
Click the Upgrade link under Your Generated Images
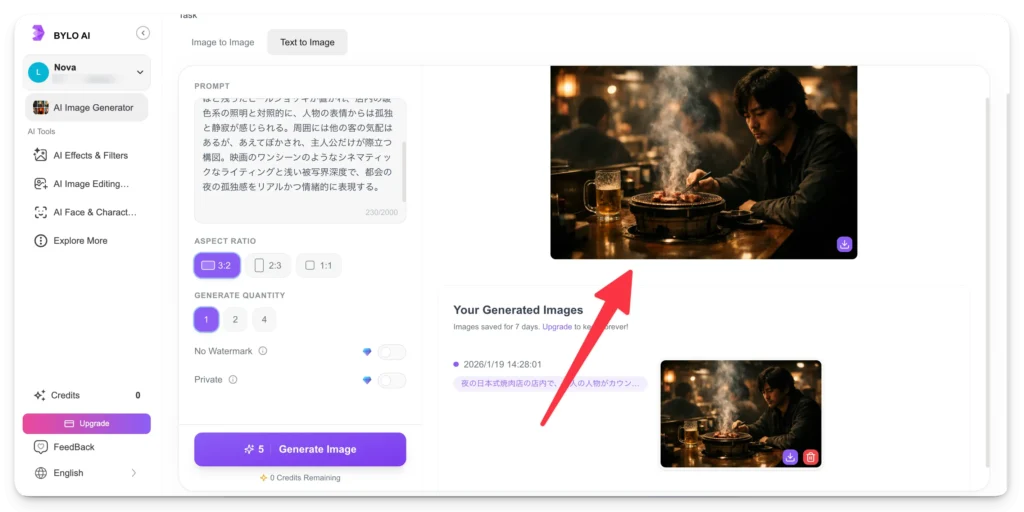pos(557,327)
